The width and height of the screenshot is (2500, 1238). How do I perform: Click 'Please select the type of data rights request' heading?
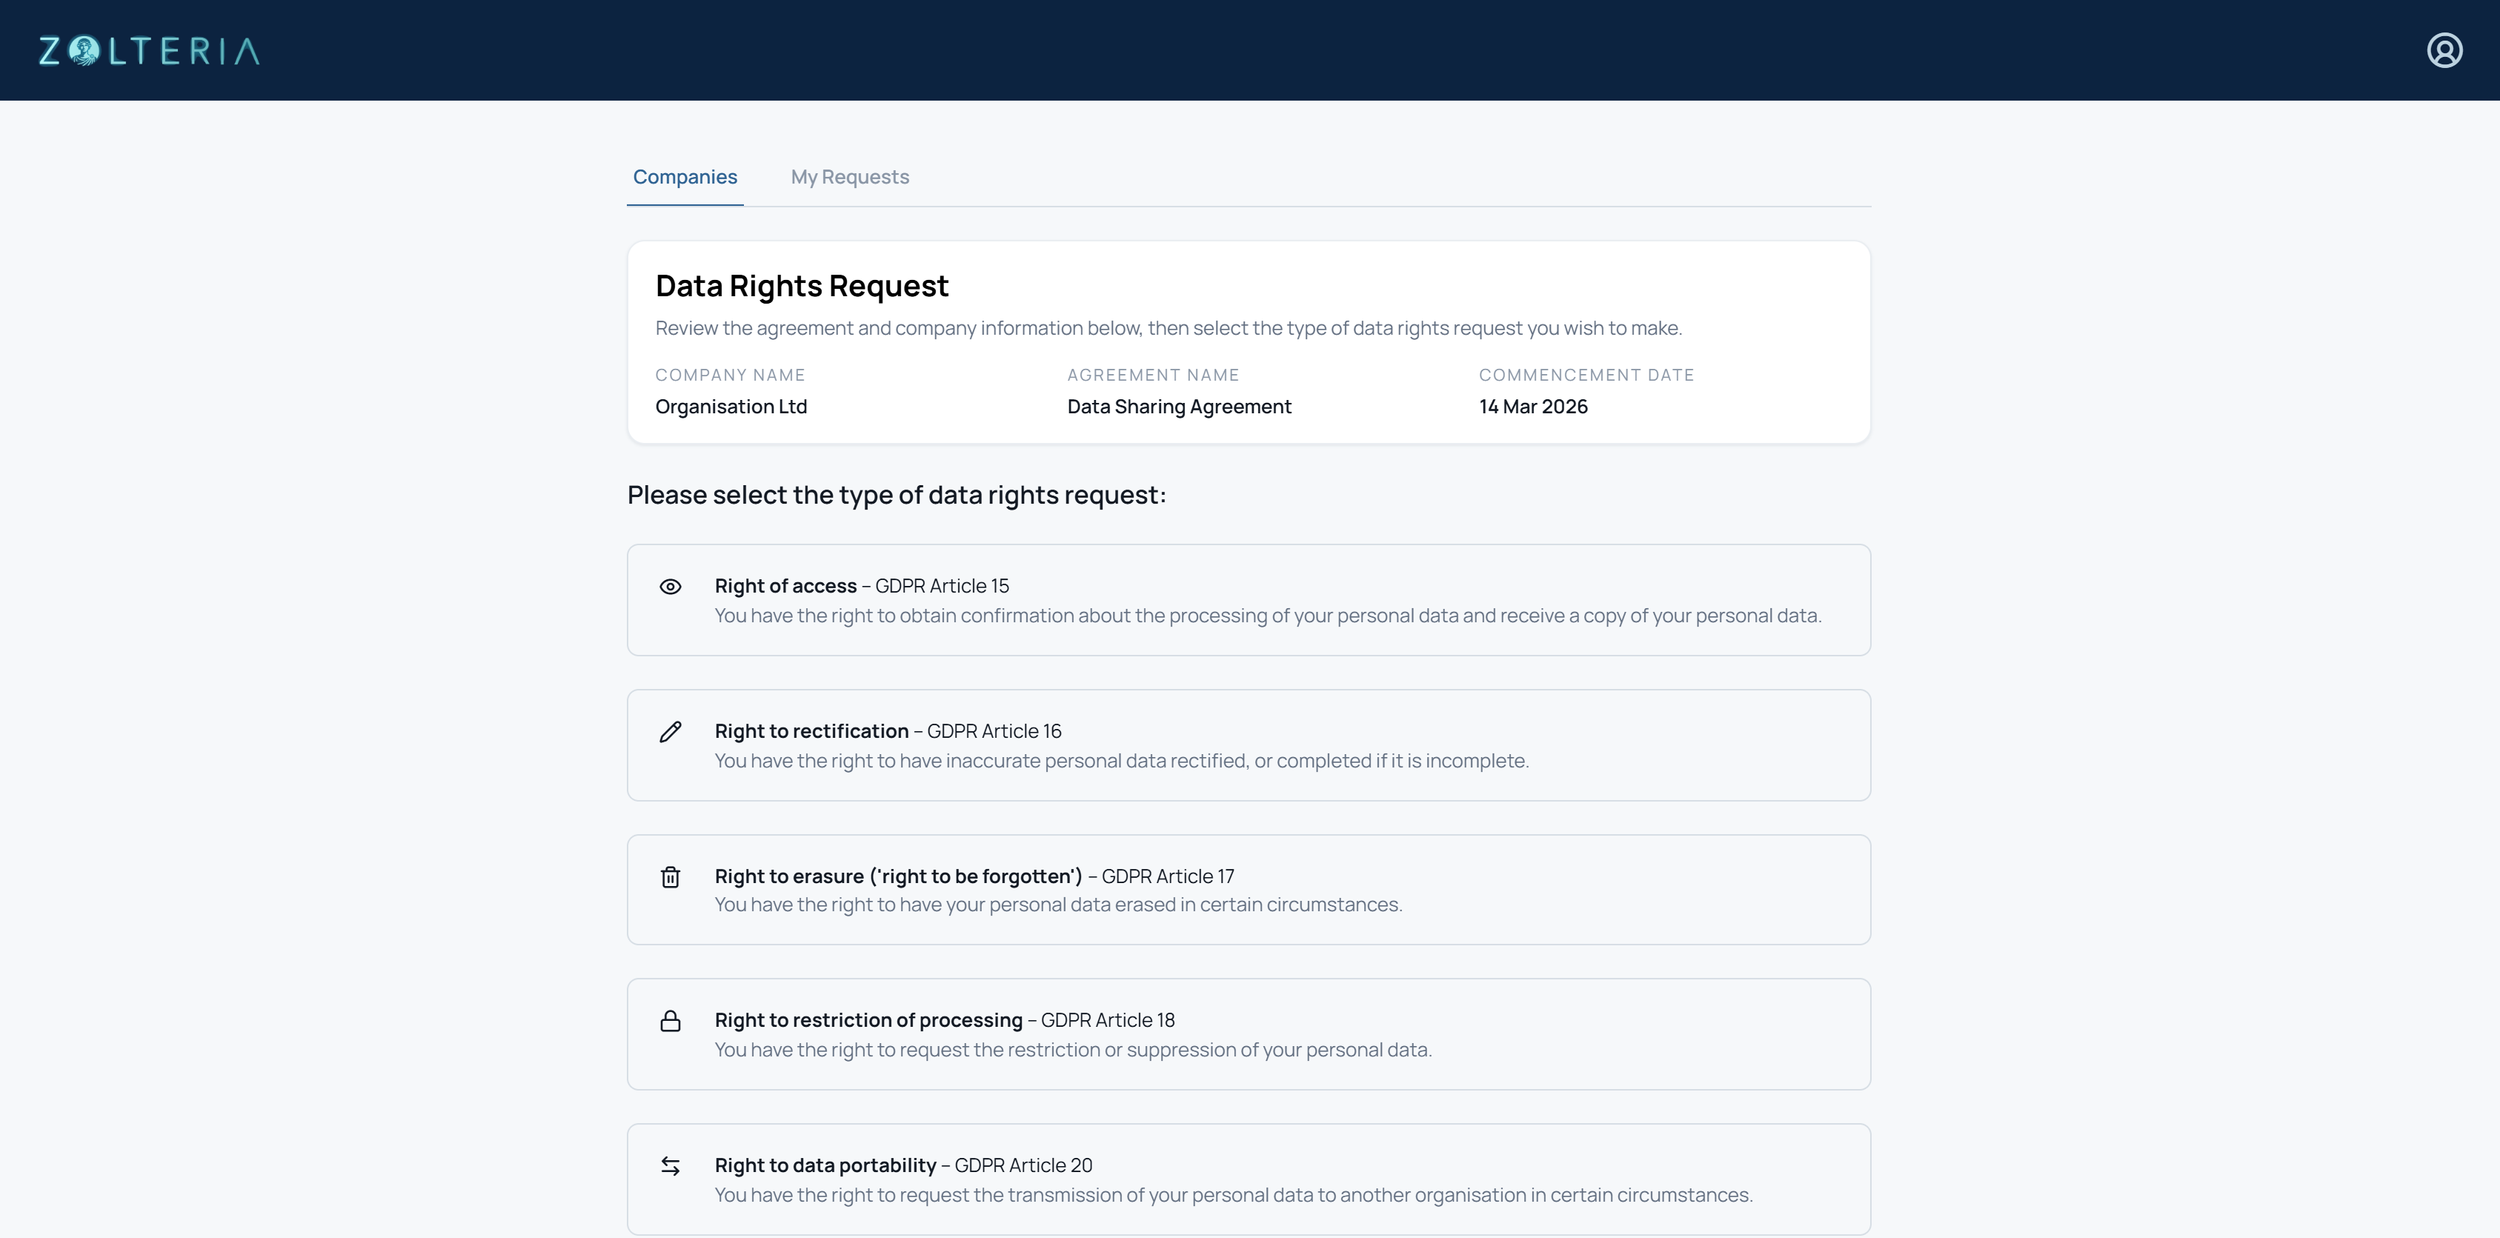pos(896,495)
